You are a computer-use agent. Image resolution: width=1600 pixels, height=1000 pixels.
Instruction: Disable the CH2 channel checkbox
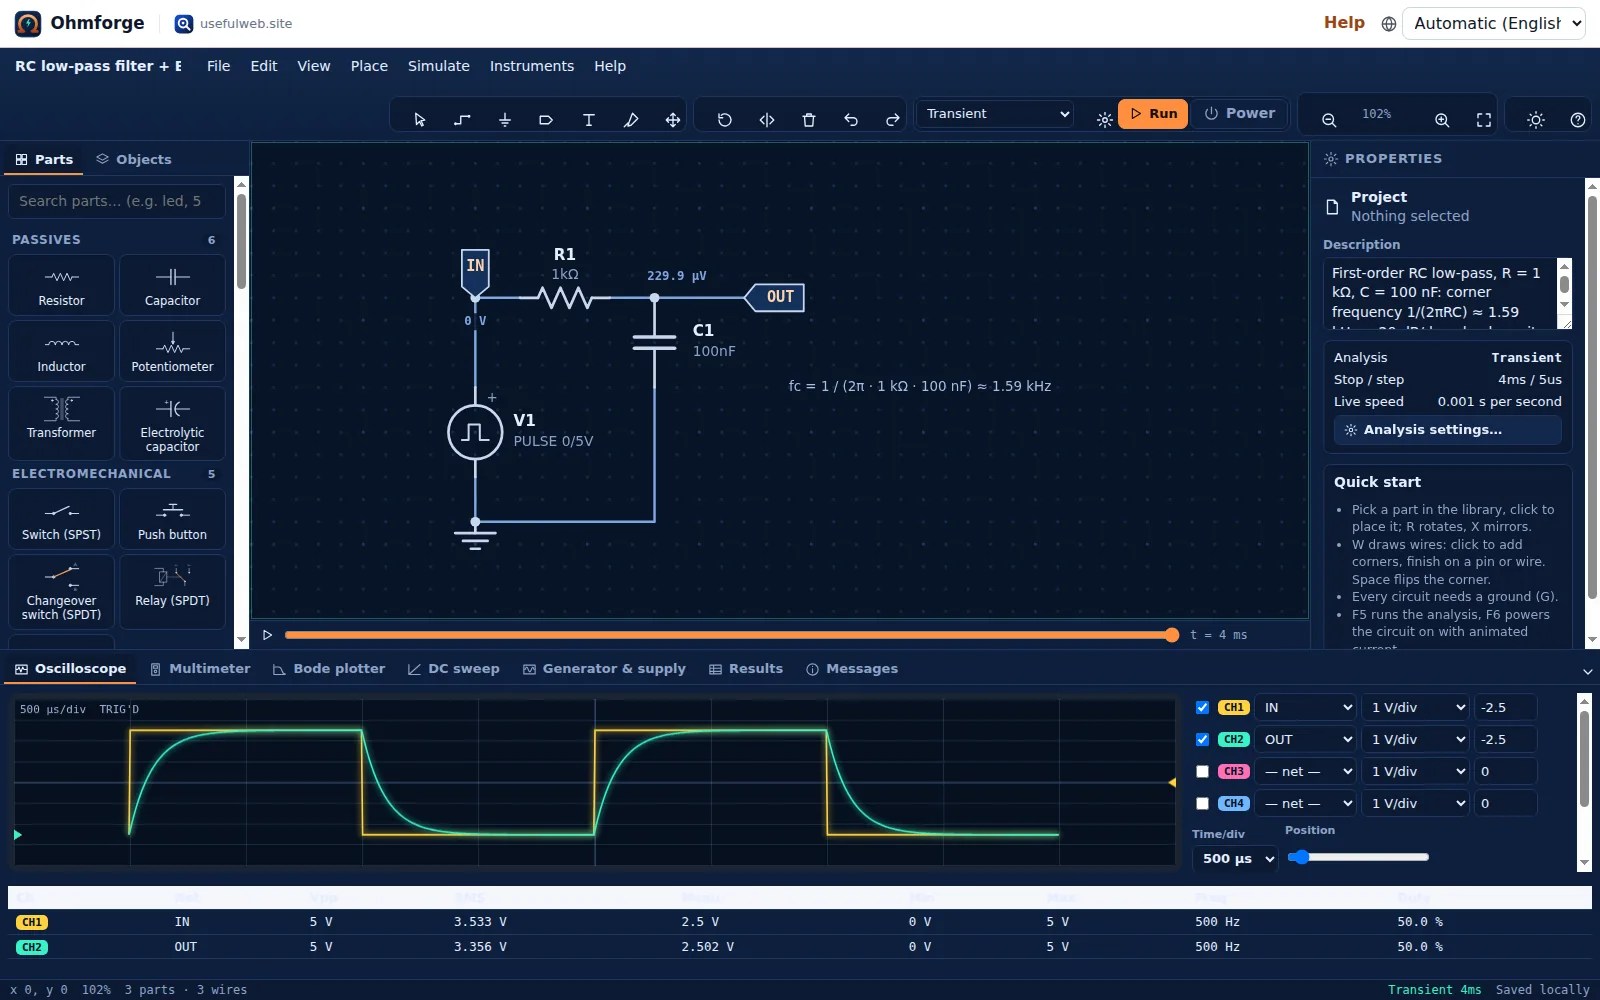[x=1202, y=739]
